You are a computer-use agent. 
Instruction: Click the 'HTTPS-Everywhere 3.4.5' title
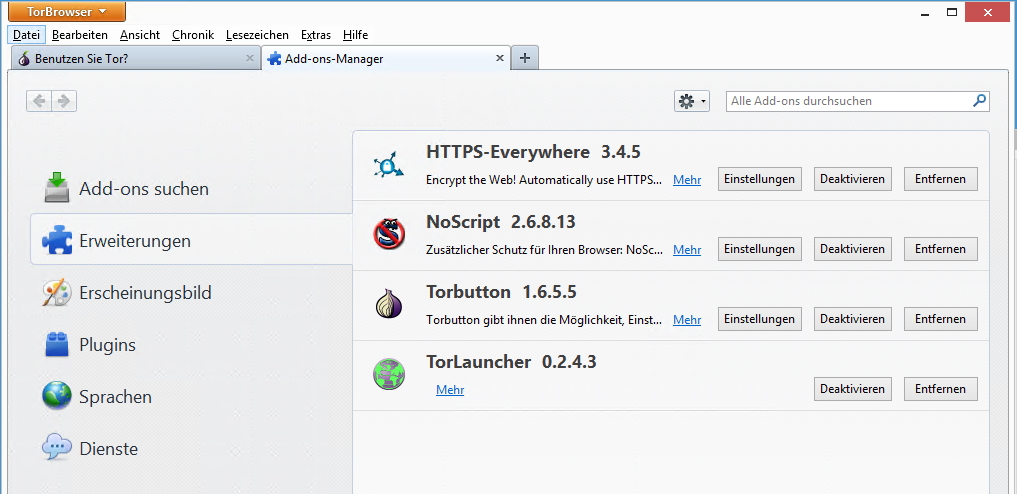(533, 152)
